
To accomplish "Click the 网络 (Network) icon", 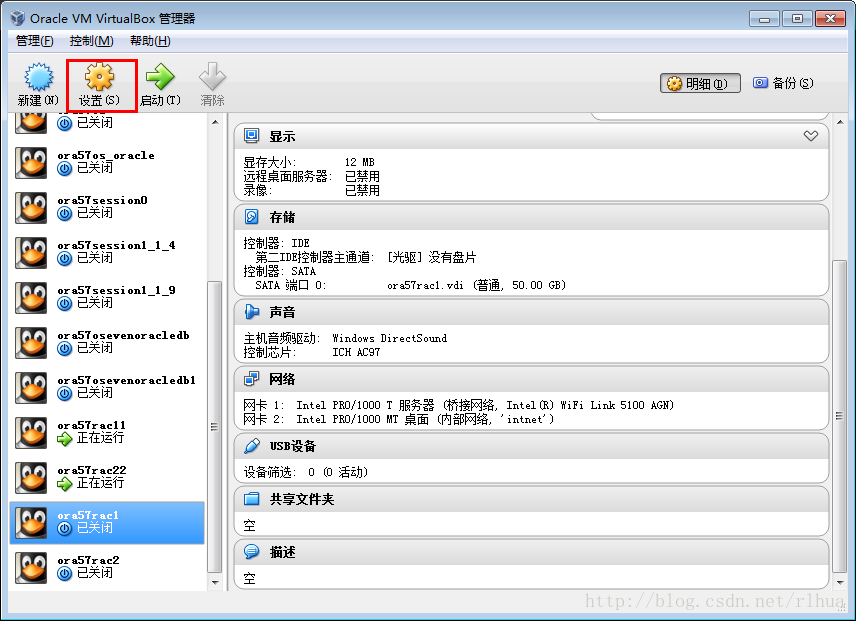I will (x=251, y=378).
